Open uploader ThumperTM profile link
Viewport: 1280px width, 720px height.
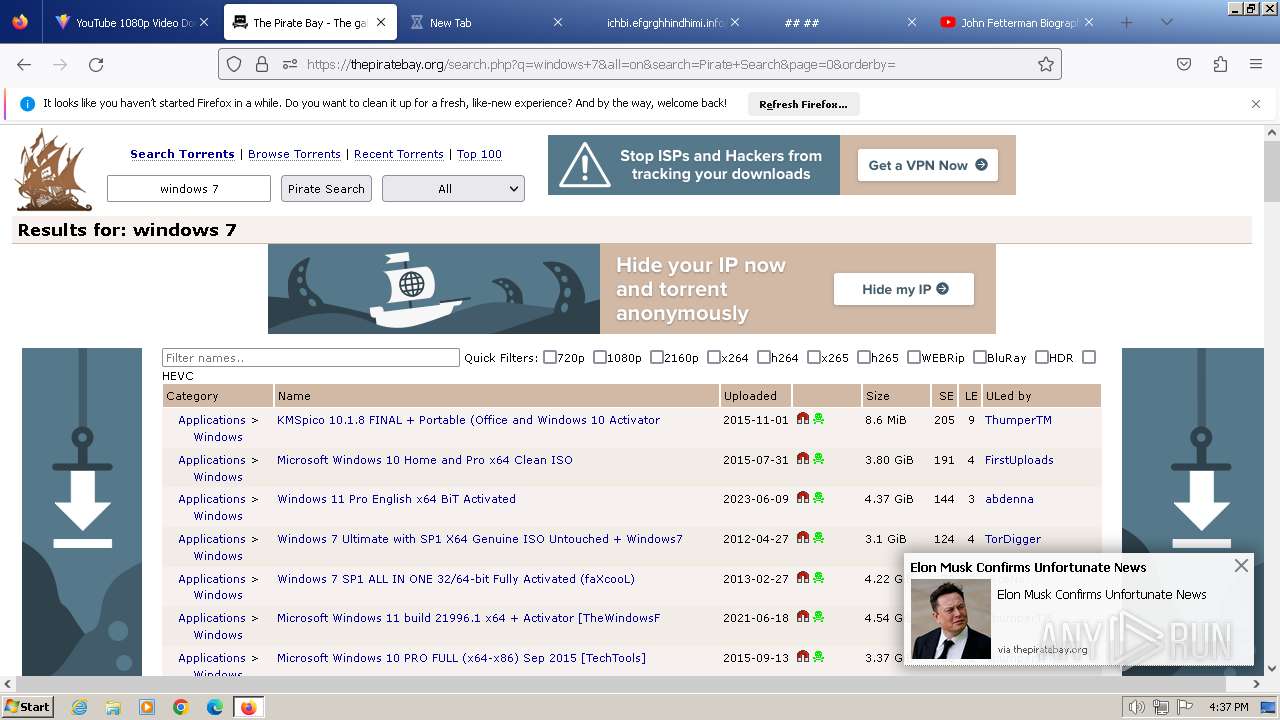1018,420
